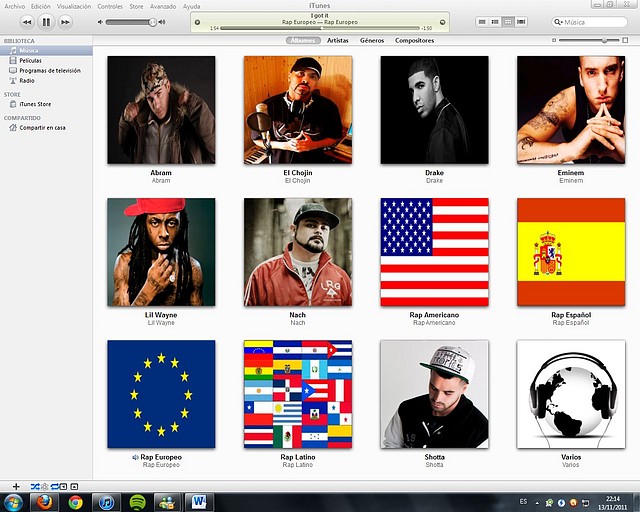Open Compartir en casa in sidebar
The width and height of the screenshot is (640, 512).
pyautogui.click(x=46, y=128)
